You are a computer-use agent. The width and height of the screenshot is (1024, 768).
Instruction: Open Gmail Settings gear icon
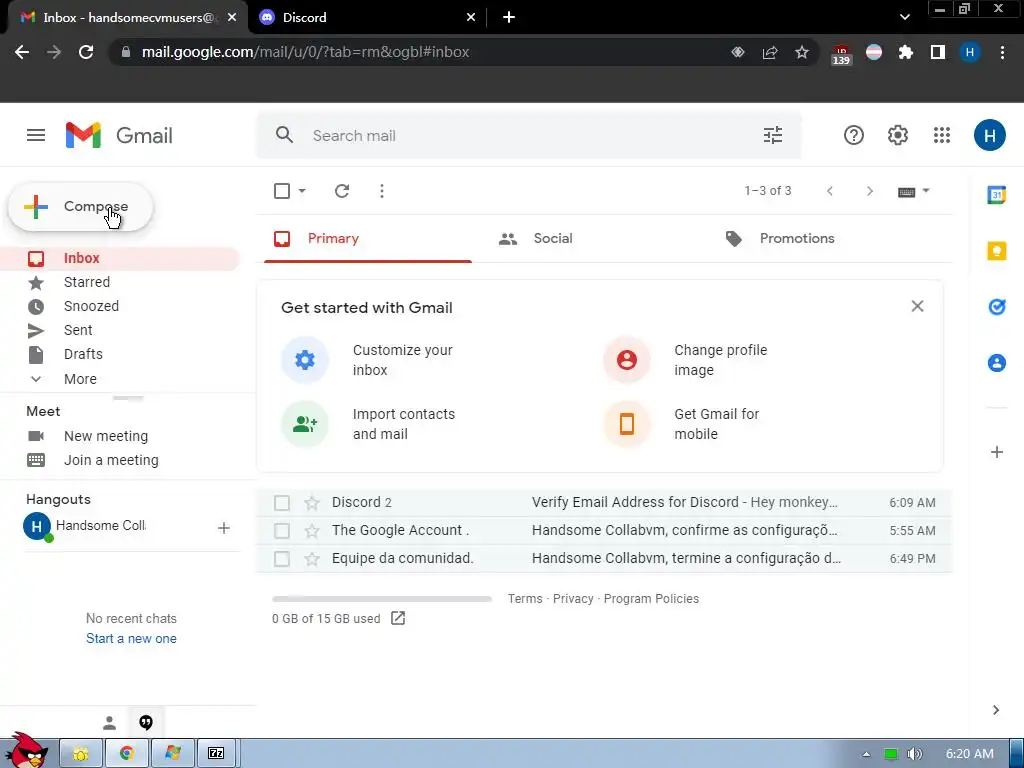click(x=897, y=135)
